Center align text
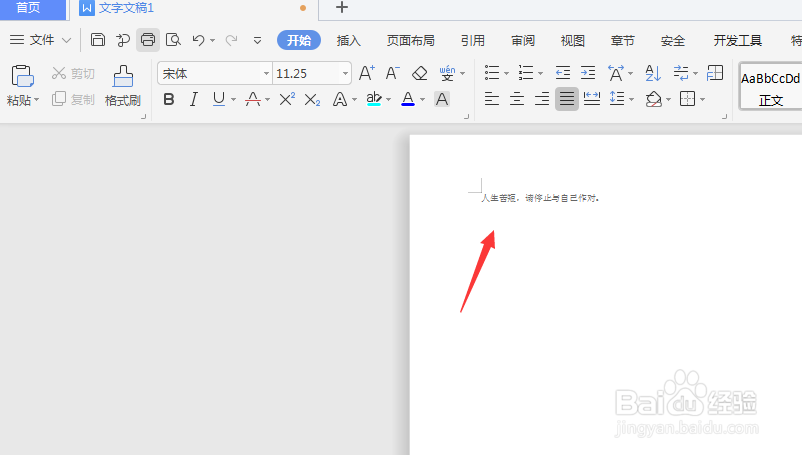802x455 pixels. tap(517, 98)
